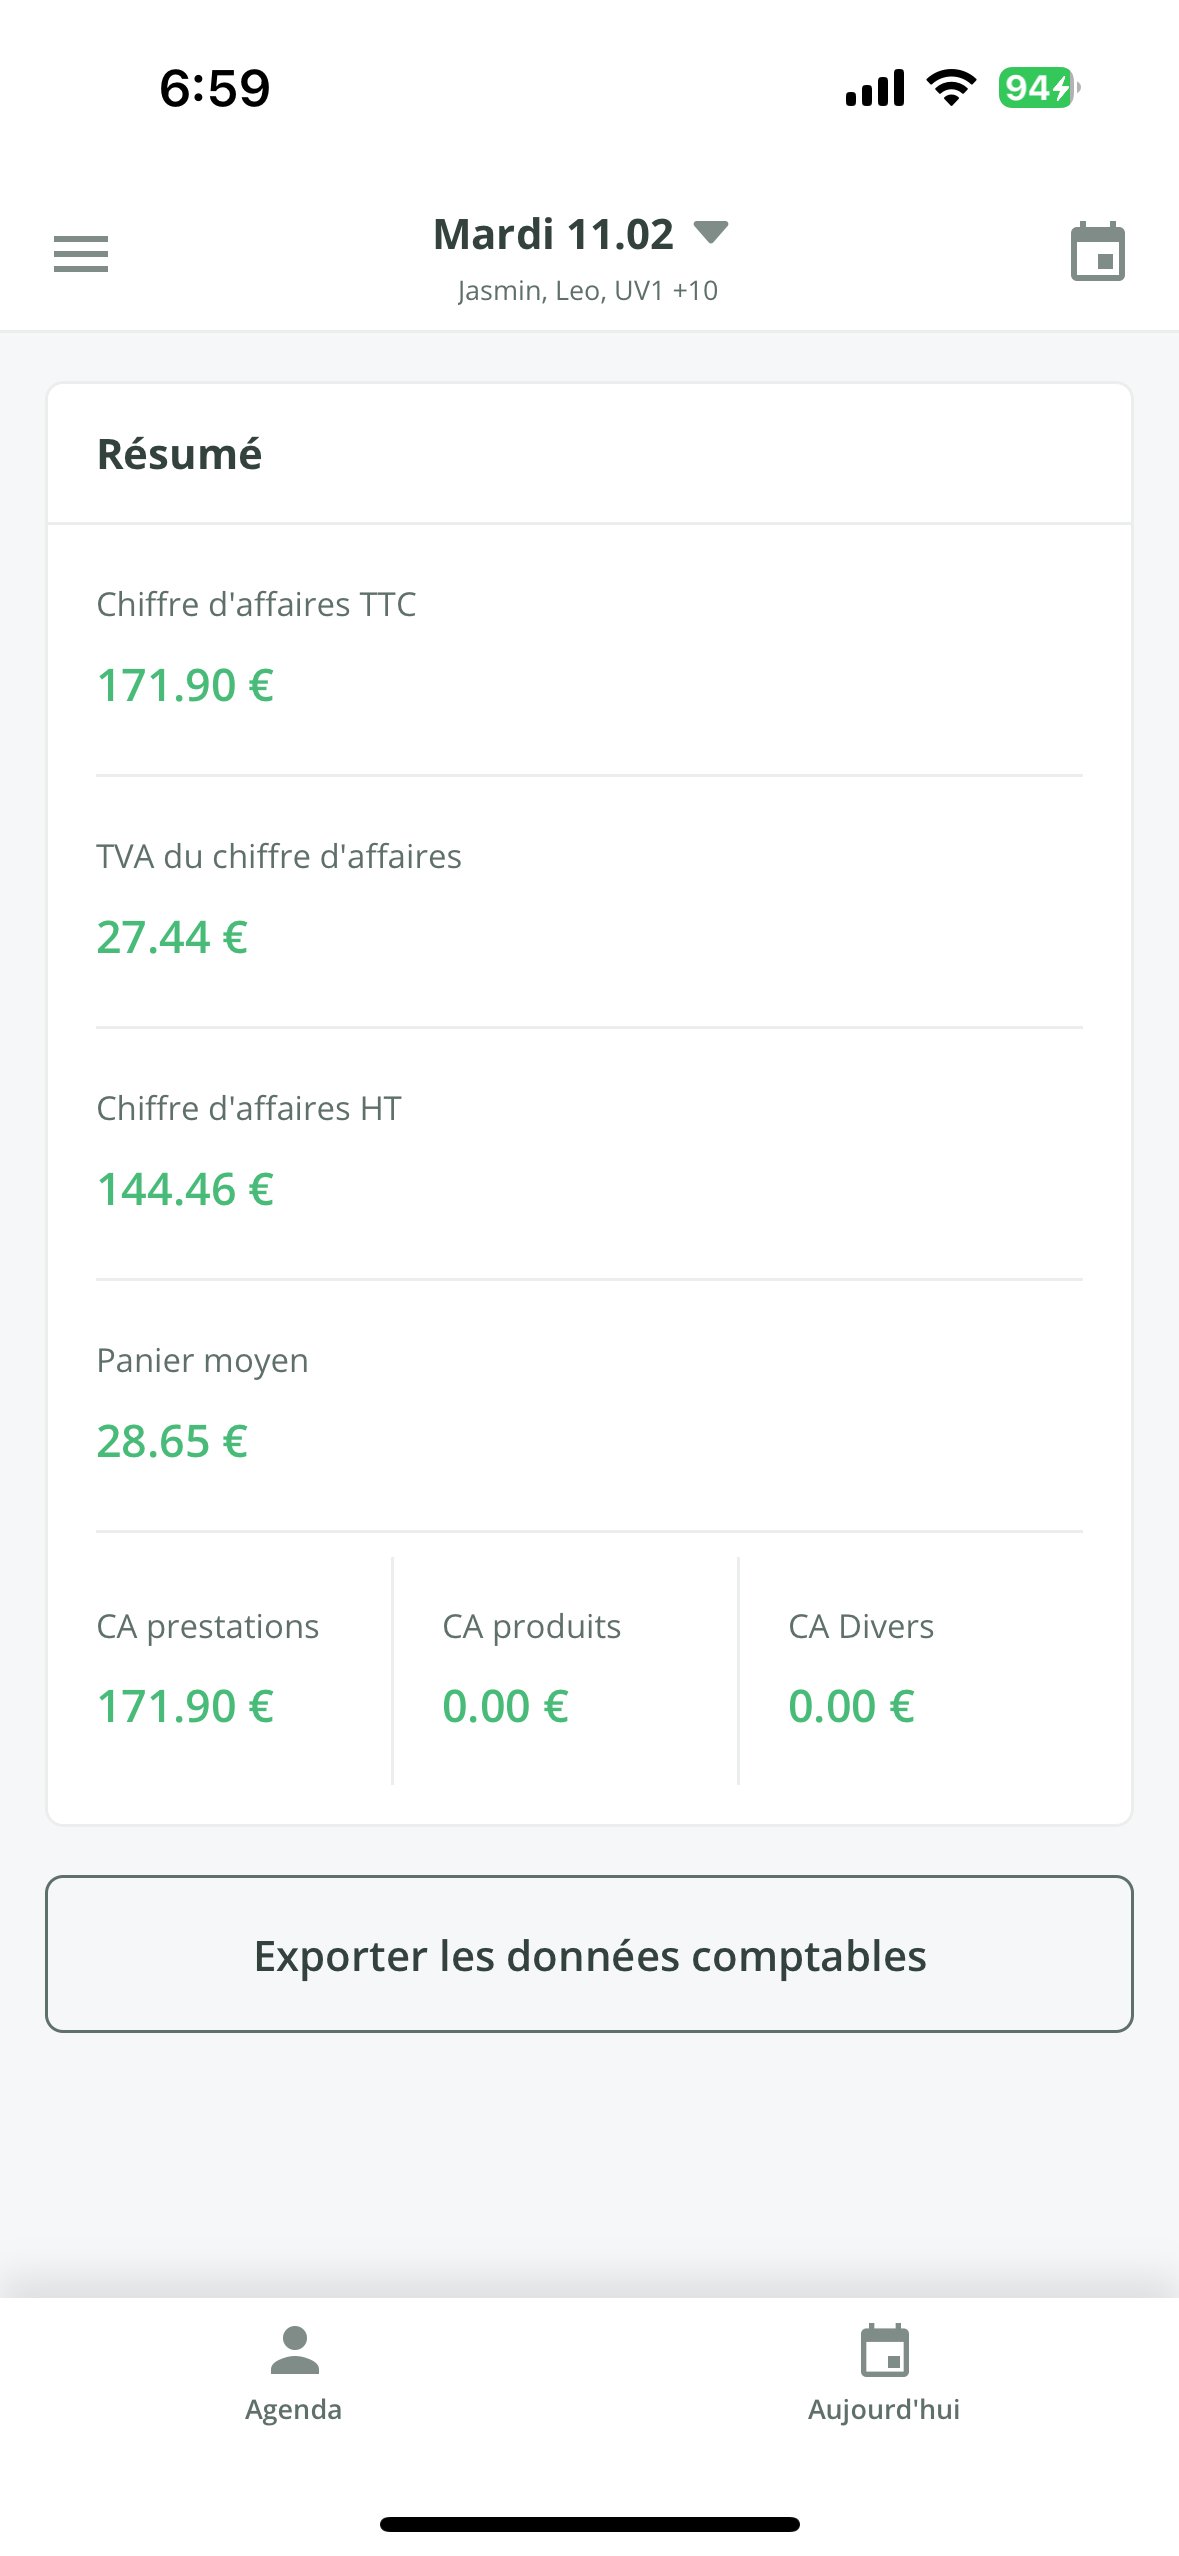This screenshot has width=1179, height=2556.
Task: Open the Mardi 11.02 date selector
Action: (553, 235)
